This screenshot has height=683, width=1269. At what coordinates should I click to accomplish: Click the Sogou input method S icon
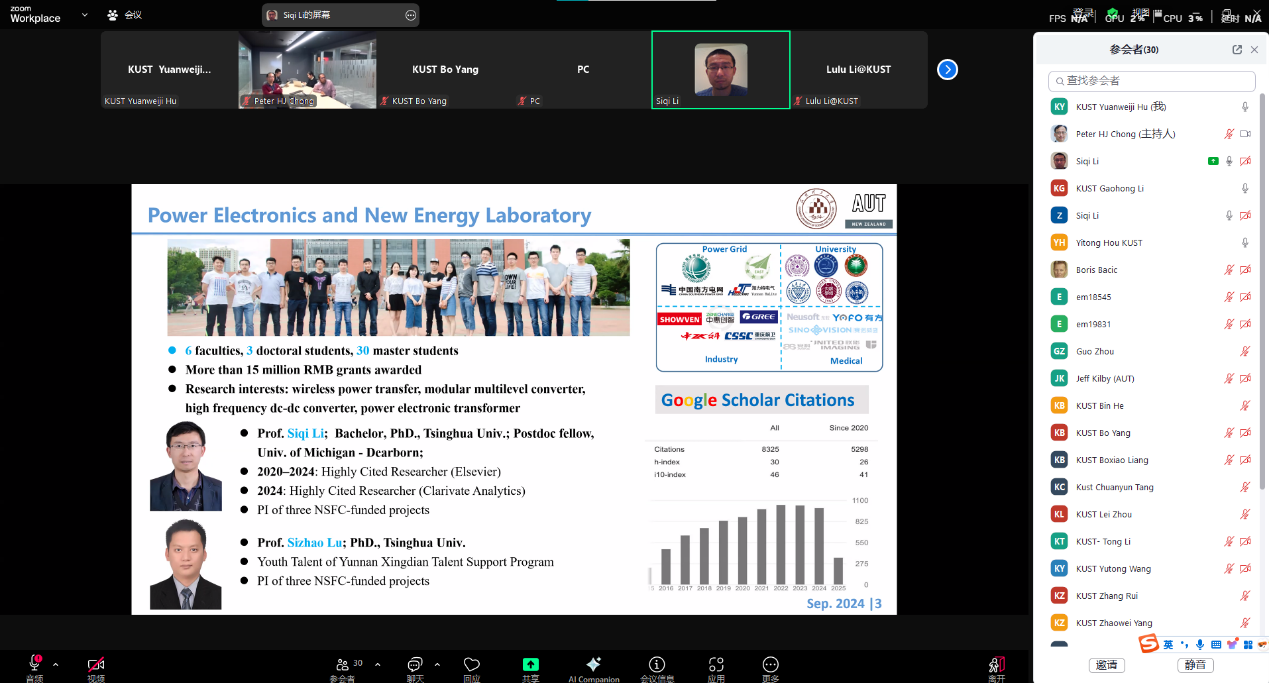point(1148,643)
